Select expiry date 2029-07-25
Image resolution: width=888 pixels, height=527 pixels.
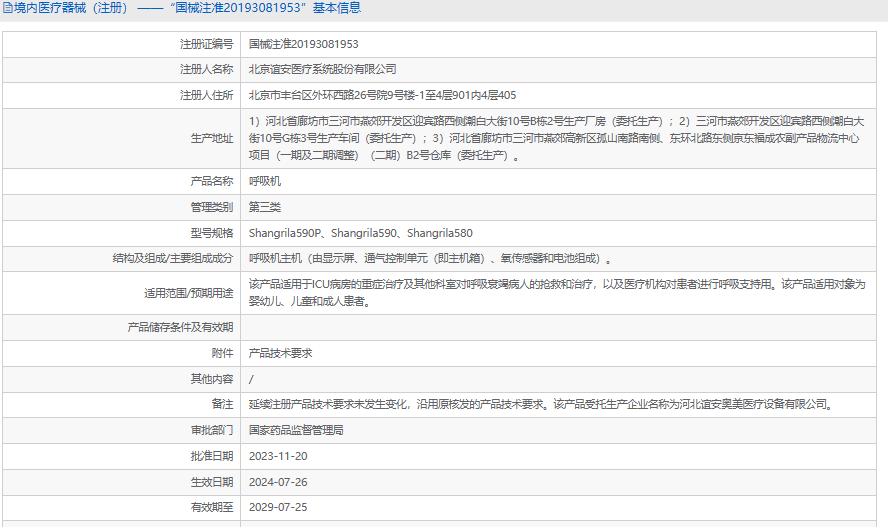(x=278, y=507)
